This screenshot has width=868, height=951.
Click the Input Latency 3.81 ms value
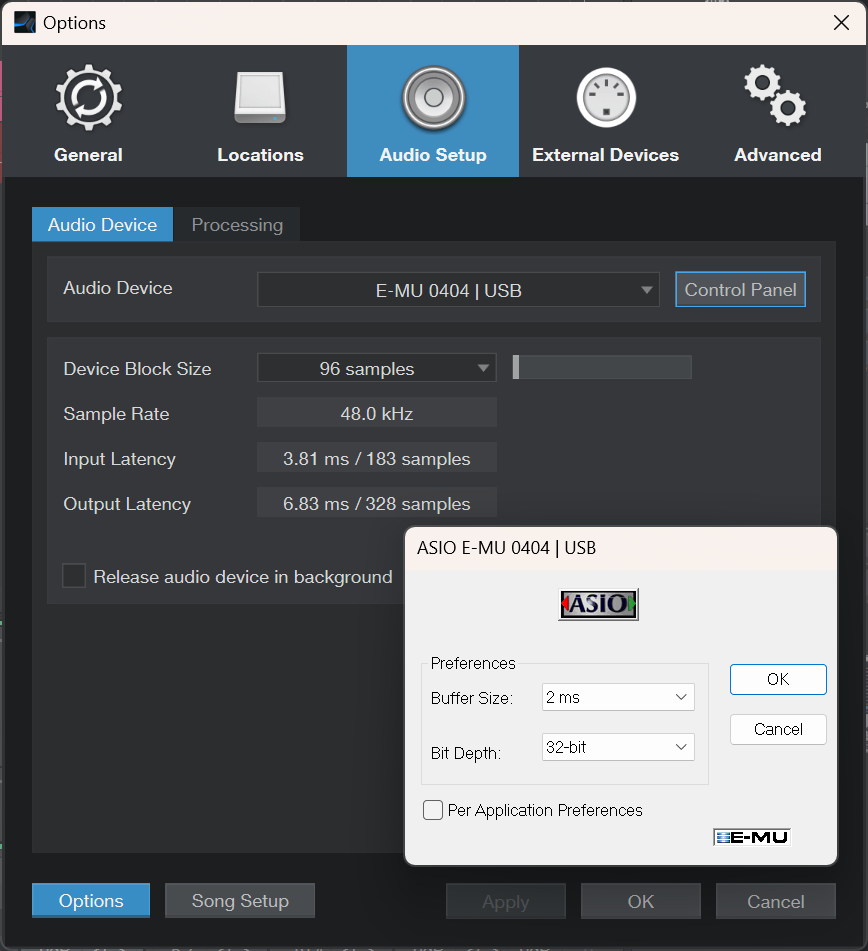(377, 458)
